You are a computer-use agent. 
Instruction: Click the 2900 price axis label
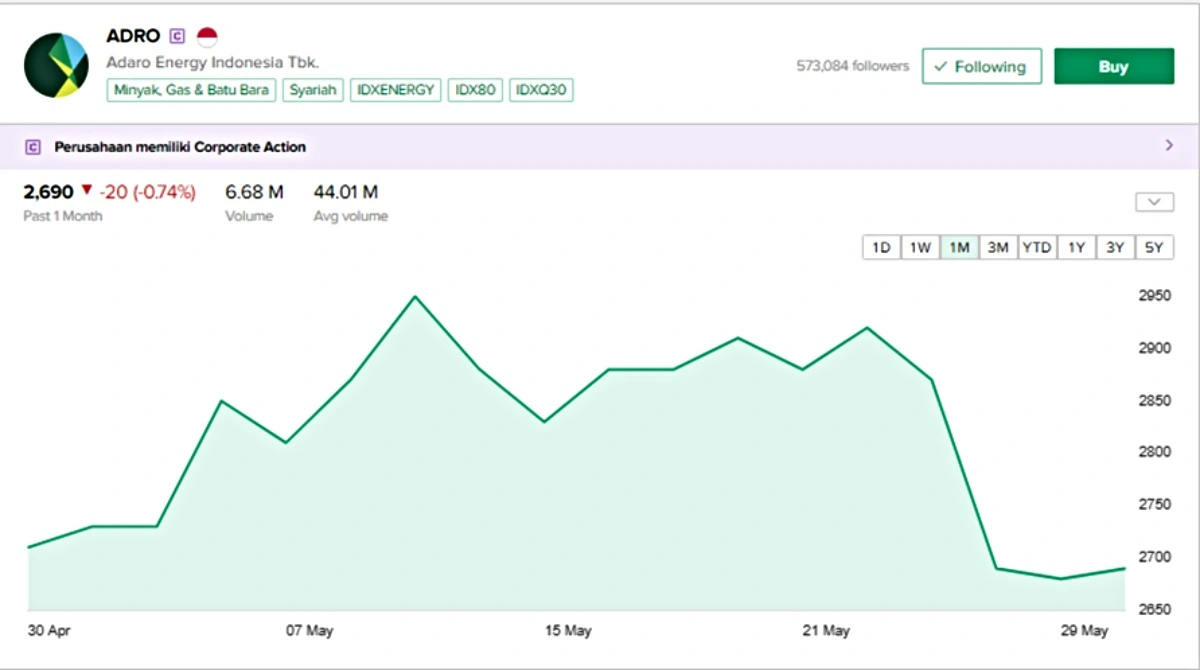(x=1155, y=348)
